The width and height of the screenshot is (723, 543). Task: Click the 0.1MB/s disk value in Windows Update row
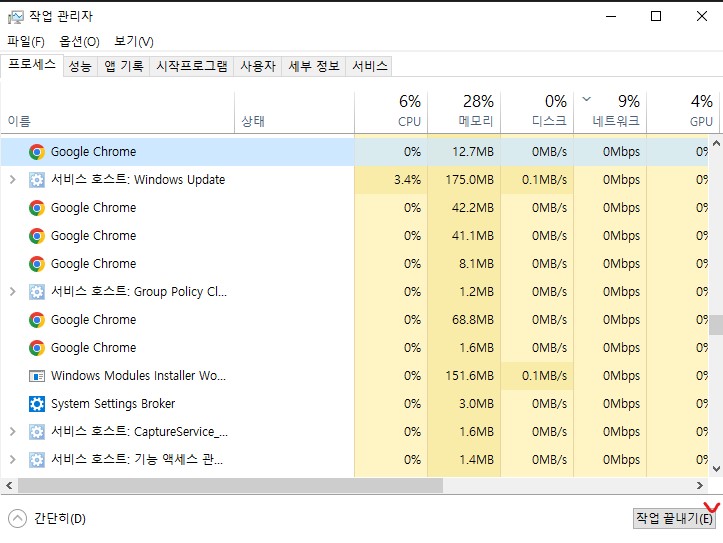click(x=545, y=180)
